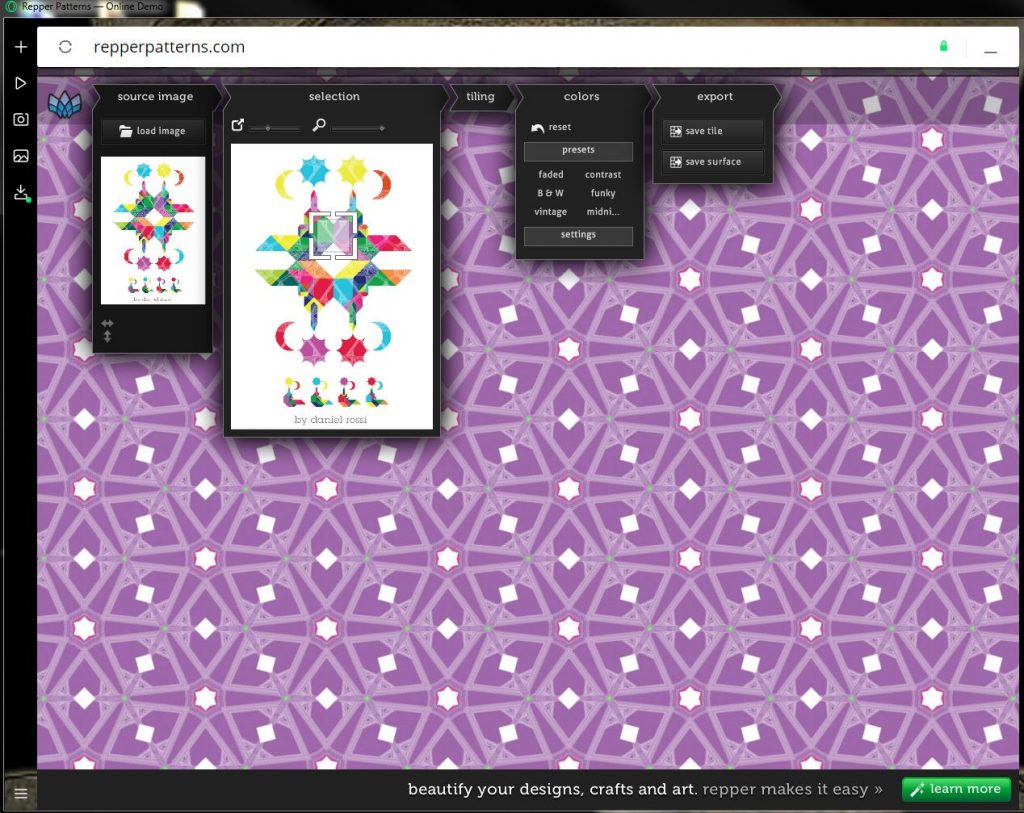Expand the presets section in colors
1024x813 pixels.
[x=578, y=151]
